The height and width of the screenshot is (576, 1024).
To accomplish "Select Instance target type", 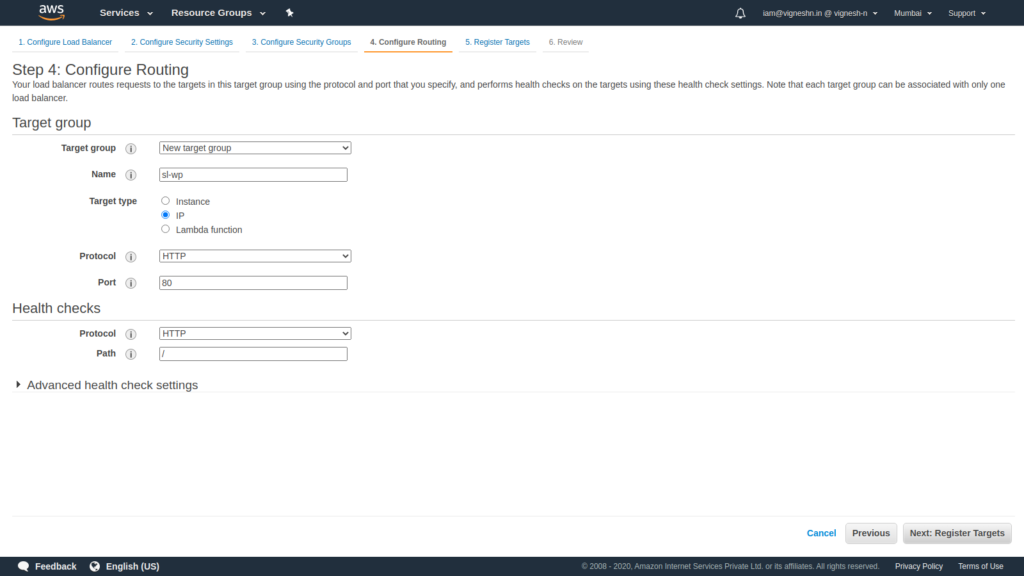I will [165, 201].
